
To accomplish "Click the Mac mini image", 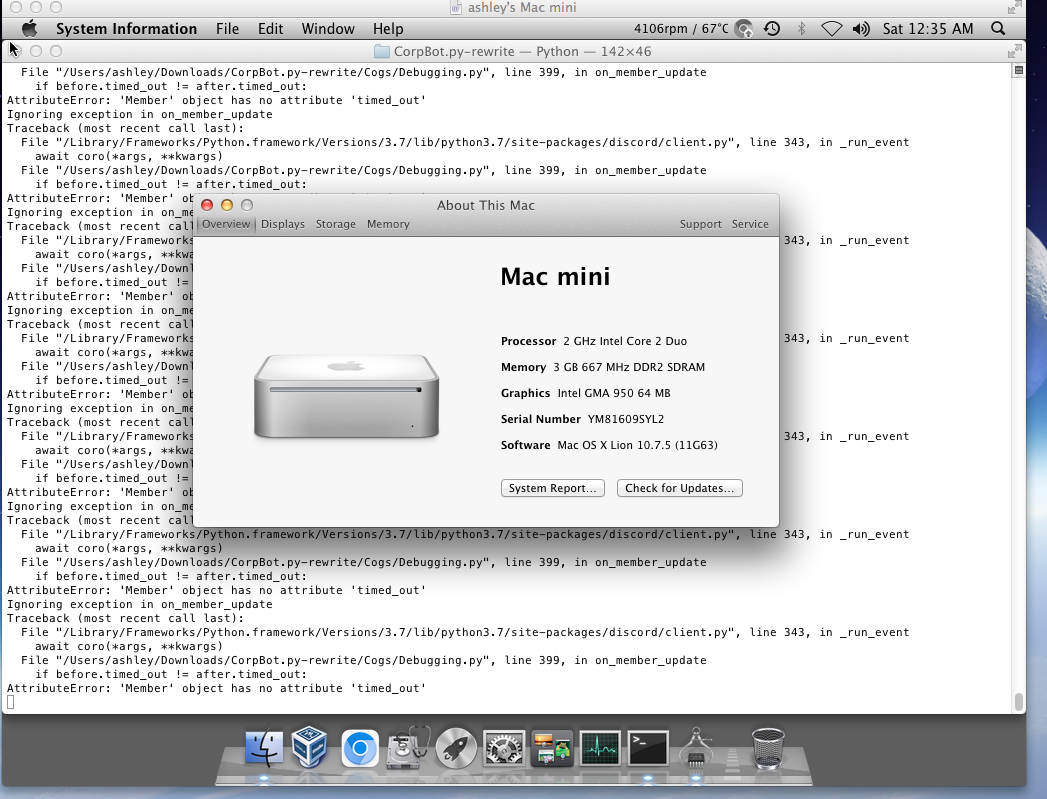I will click(347, 396).
